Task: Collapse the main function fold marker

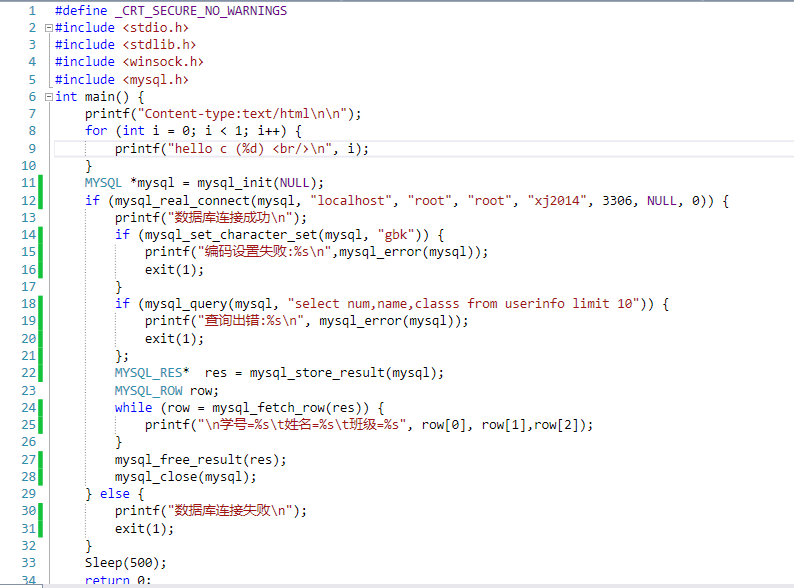Action: click(48, 97)
